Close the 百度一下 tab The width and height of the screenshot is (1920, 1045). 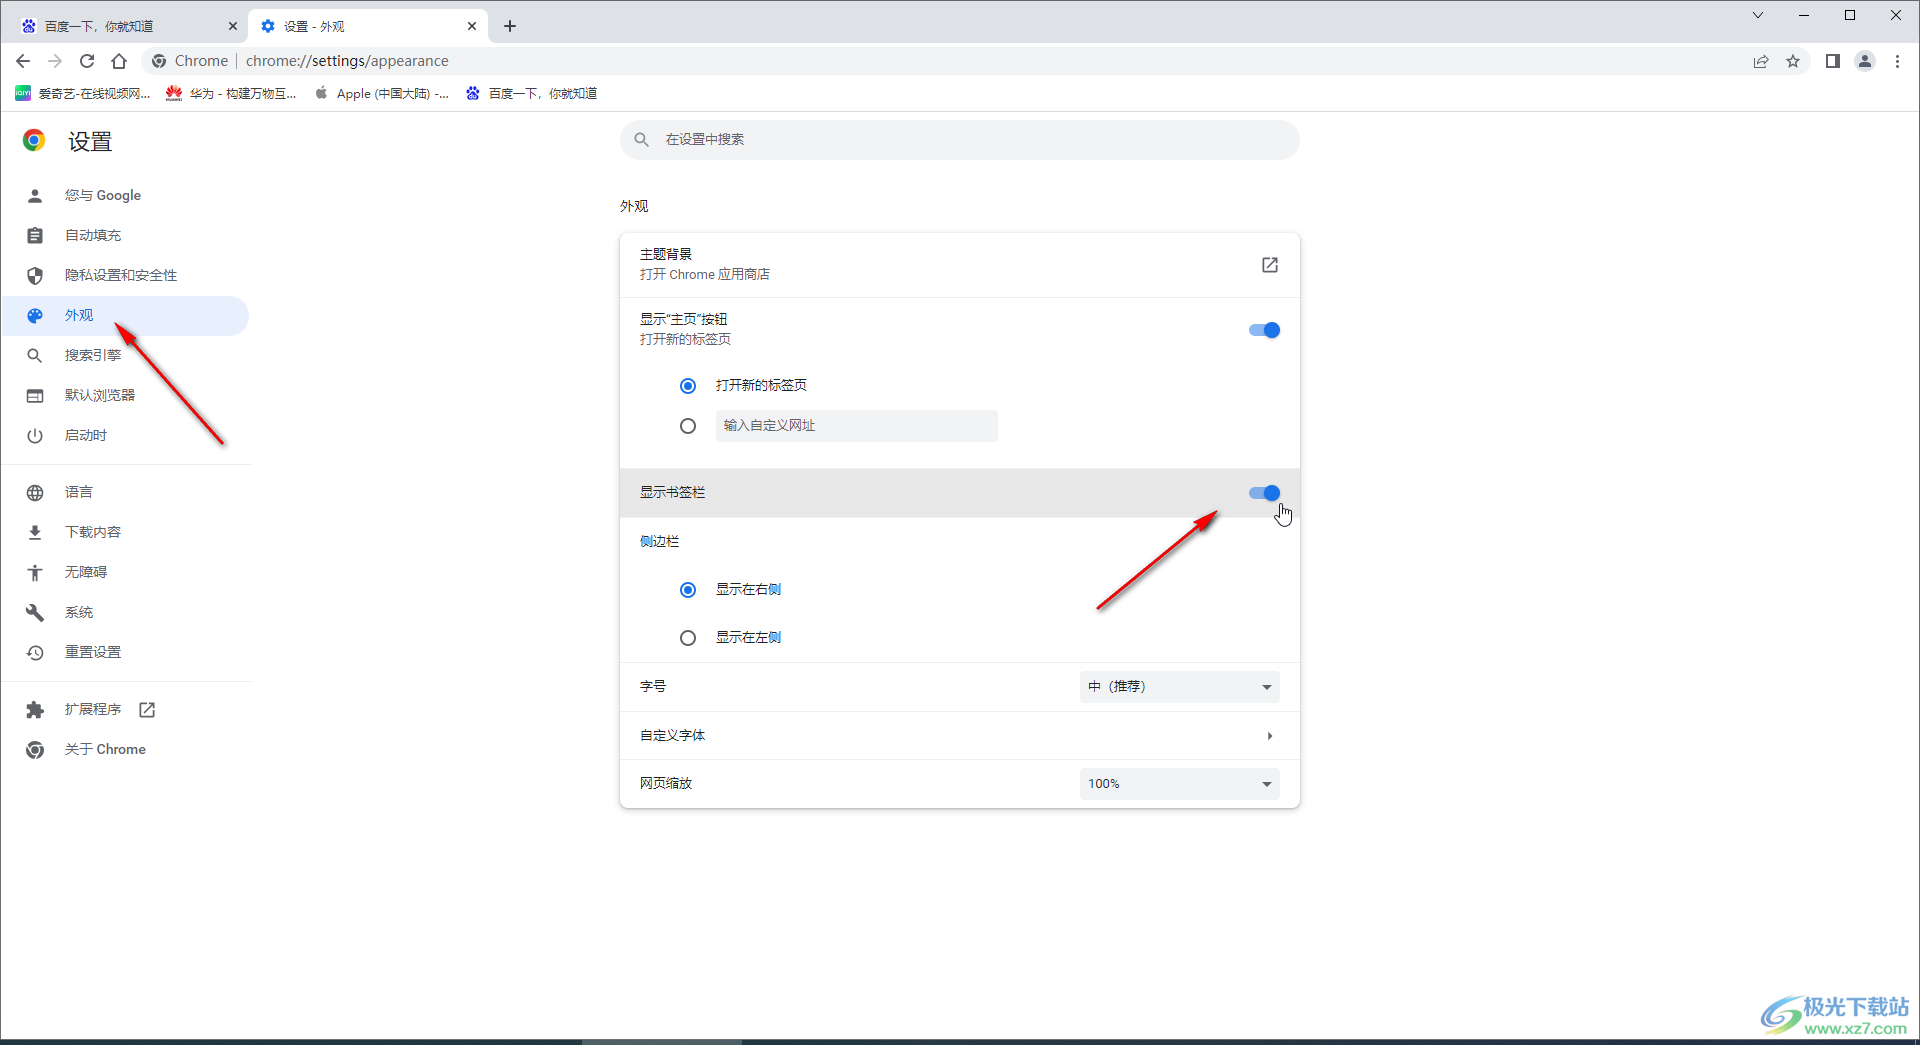(233, 26)
